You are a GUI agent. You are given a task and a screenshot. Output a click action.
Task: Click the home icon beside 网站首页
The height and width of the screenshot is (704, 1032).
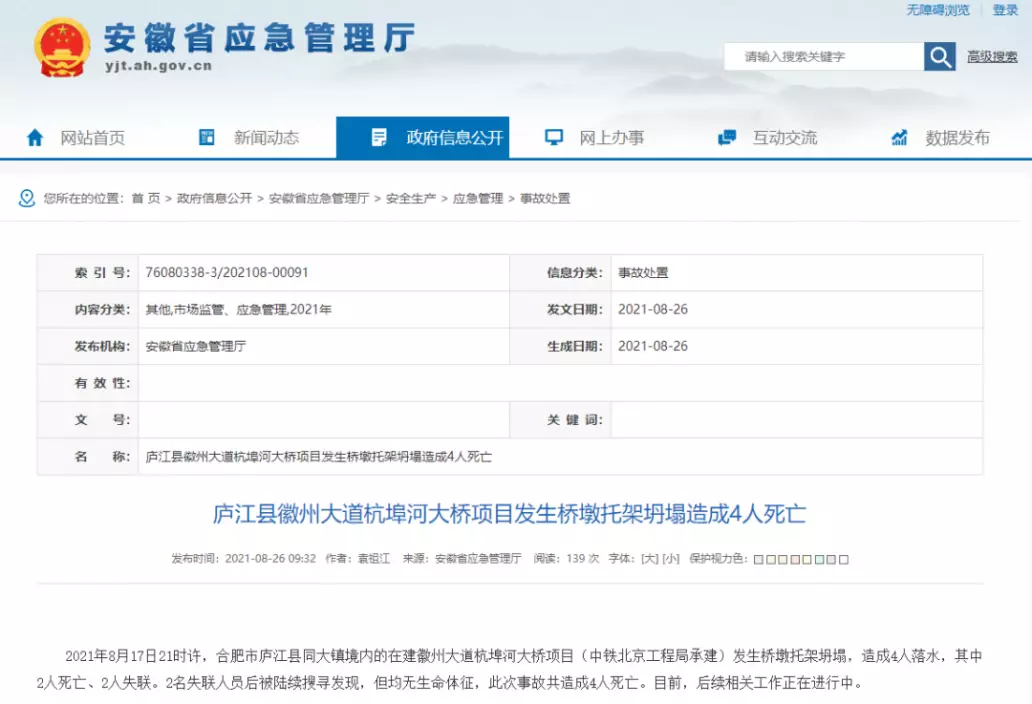[35, 138]
